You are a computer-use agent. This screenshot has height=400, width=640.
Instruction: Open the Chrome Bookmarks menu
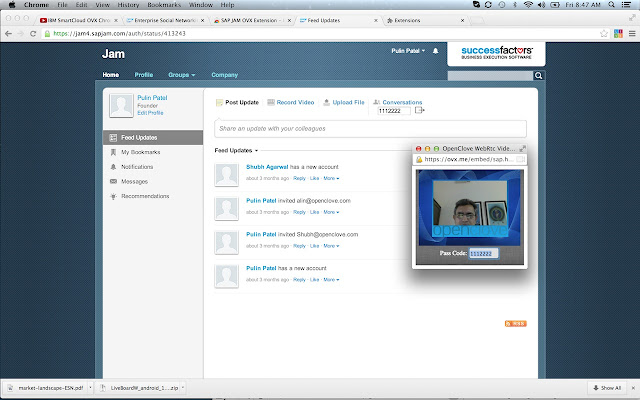point(164,5)
